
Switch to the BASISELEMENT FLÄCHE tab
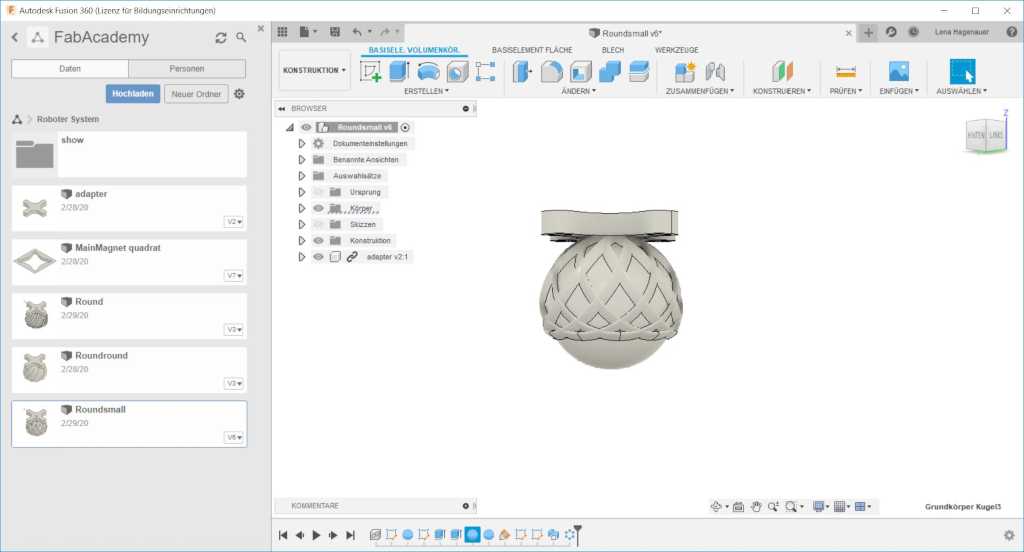pos(532,50)
